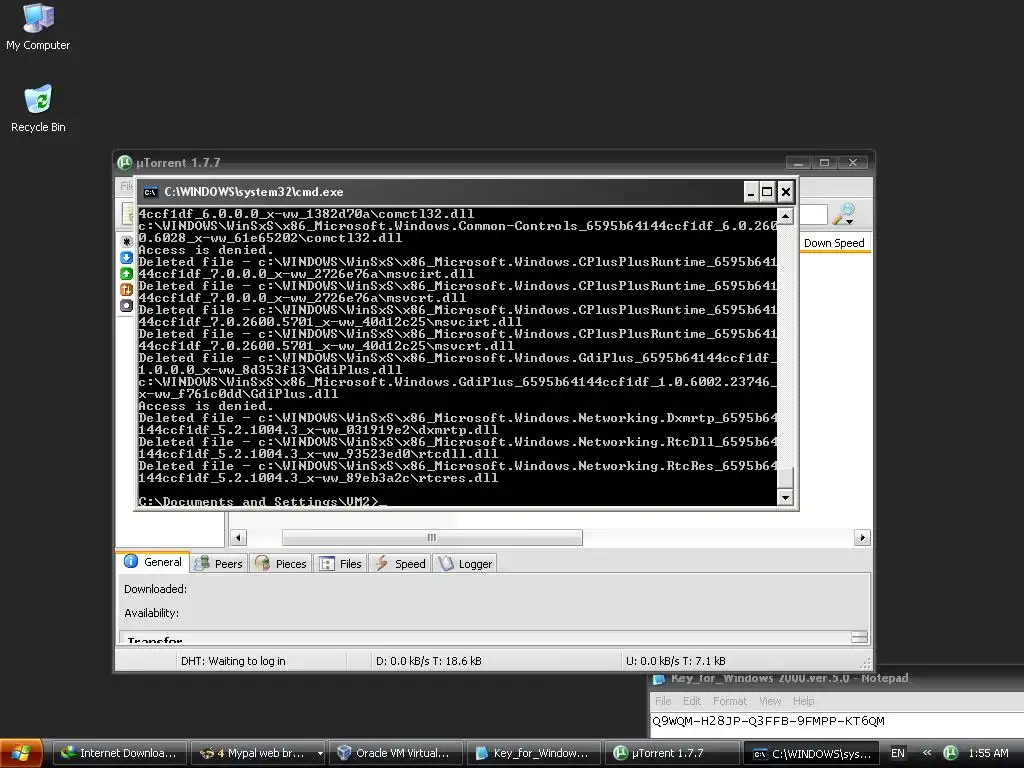Switch to the Speed tab
Image resolution: width=1024 pixels, height=768 pixels.
(x=400, y=564)
